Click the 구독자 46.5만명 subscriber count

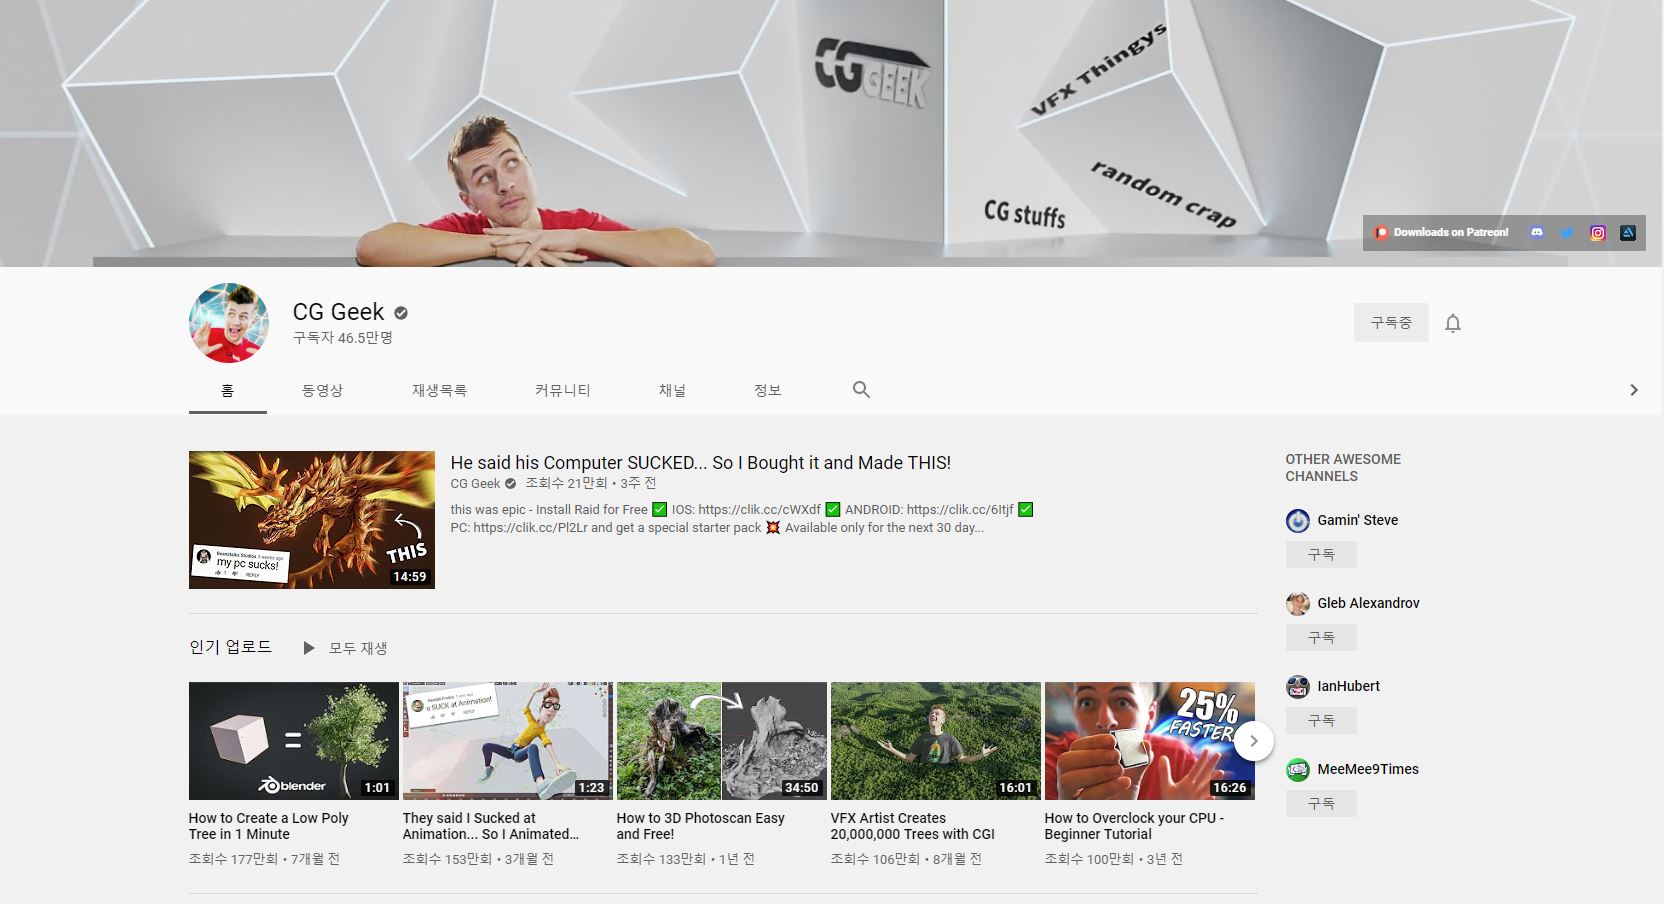[x=343, y=338]
